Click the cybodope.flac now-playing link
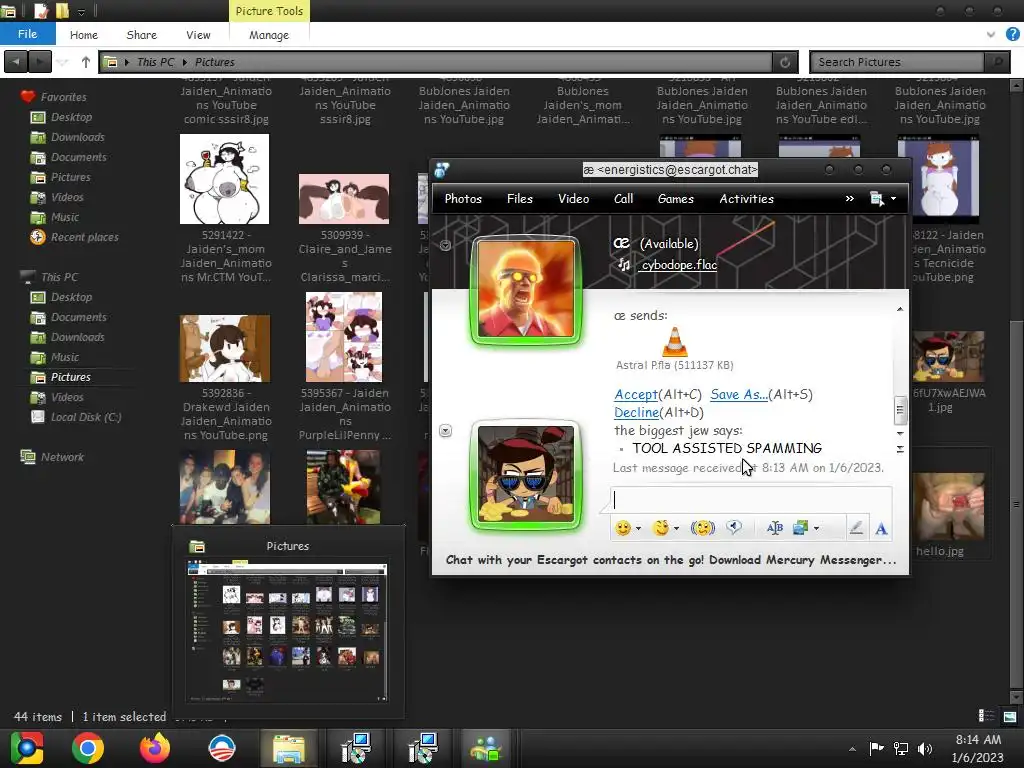 point(679,264)
